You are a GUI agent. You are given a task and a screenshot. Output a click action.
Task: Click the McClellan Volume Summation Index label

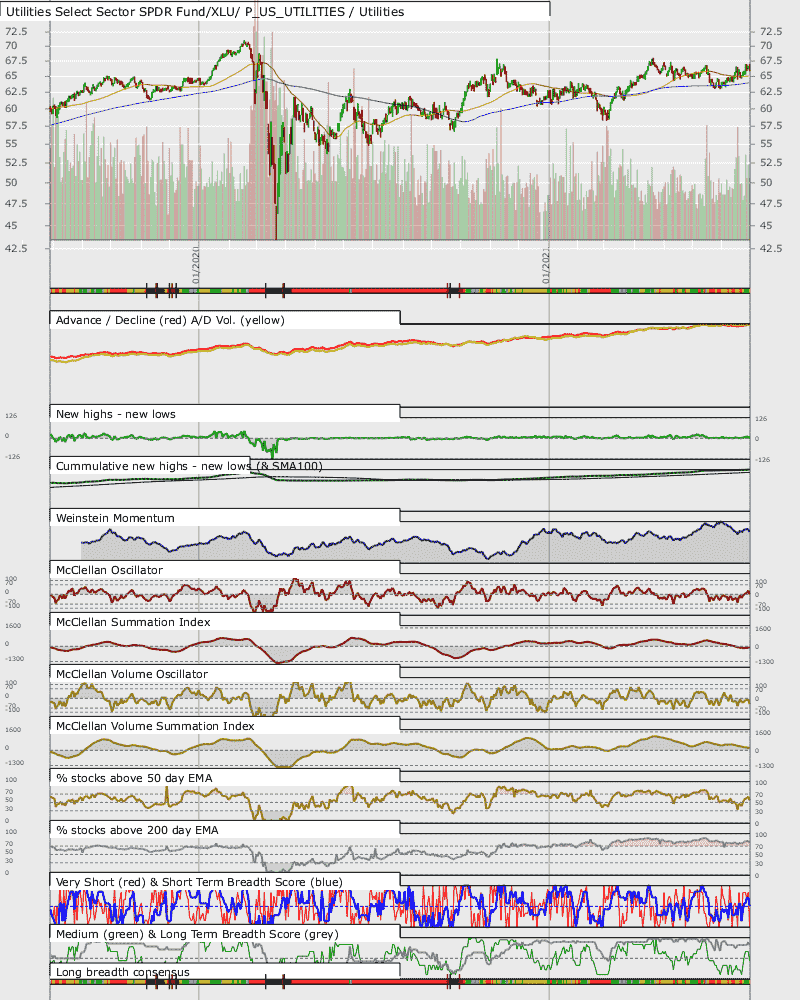tap(155, 726)
